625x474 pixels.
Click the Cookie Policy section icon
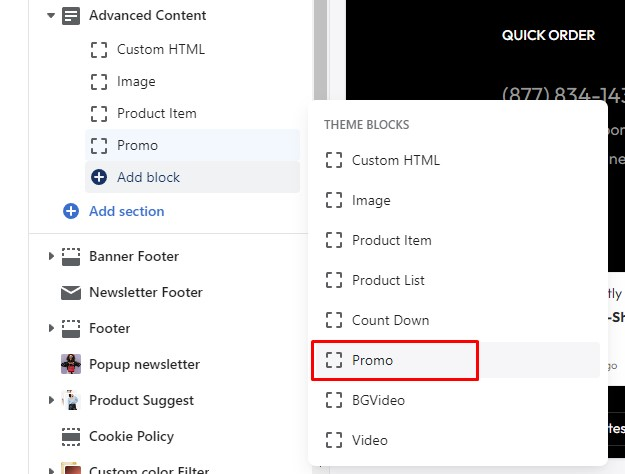71,437
